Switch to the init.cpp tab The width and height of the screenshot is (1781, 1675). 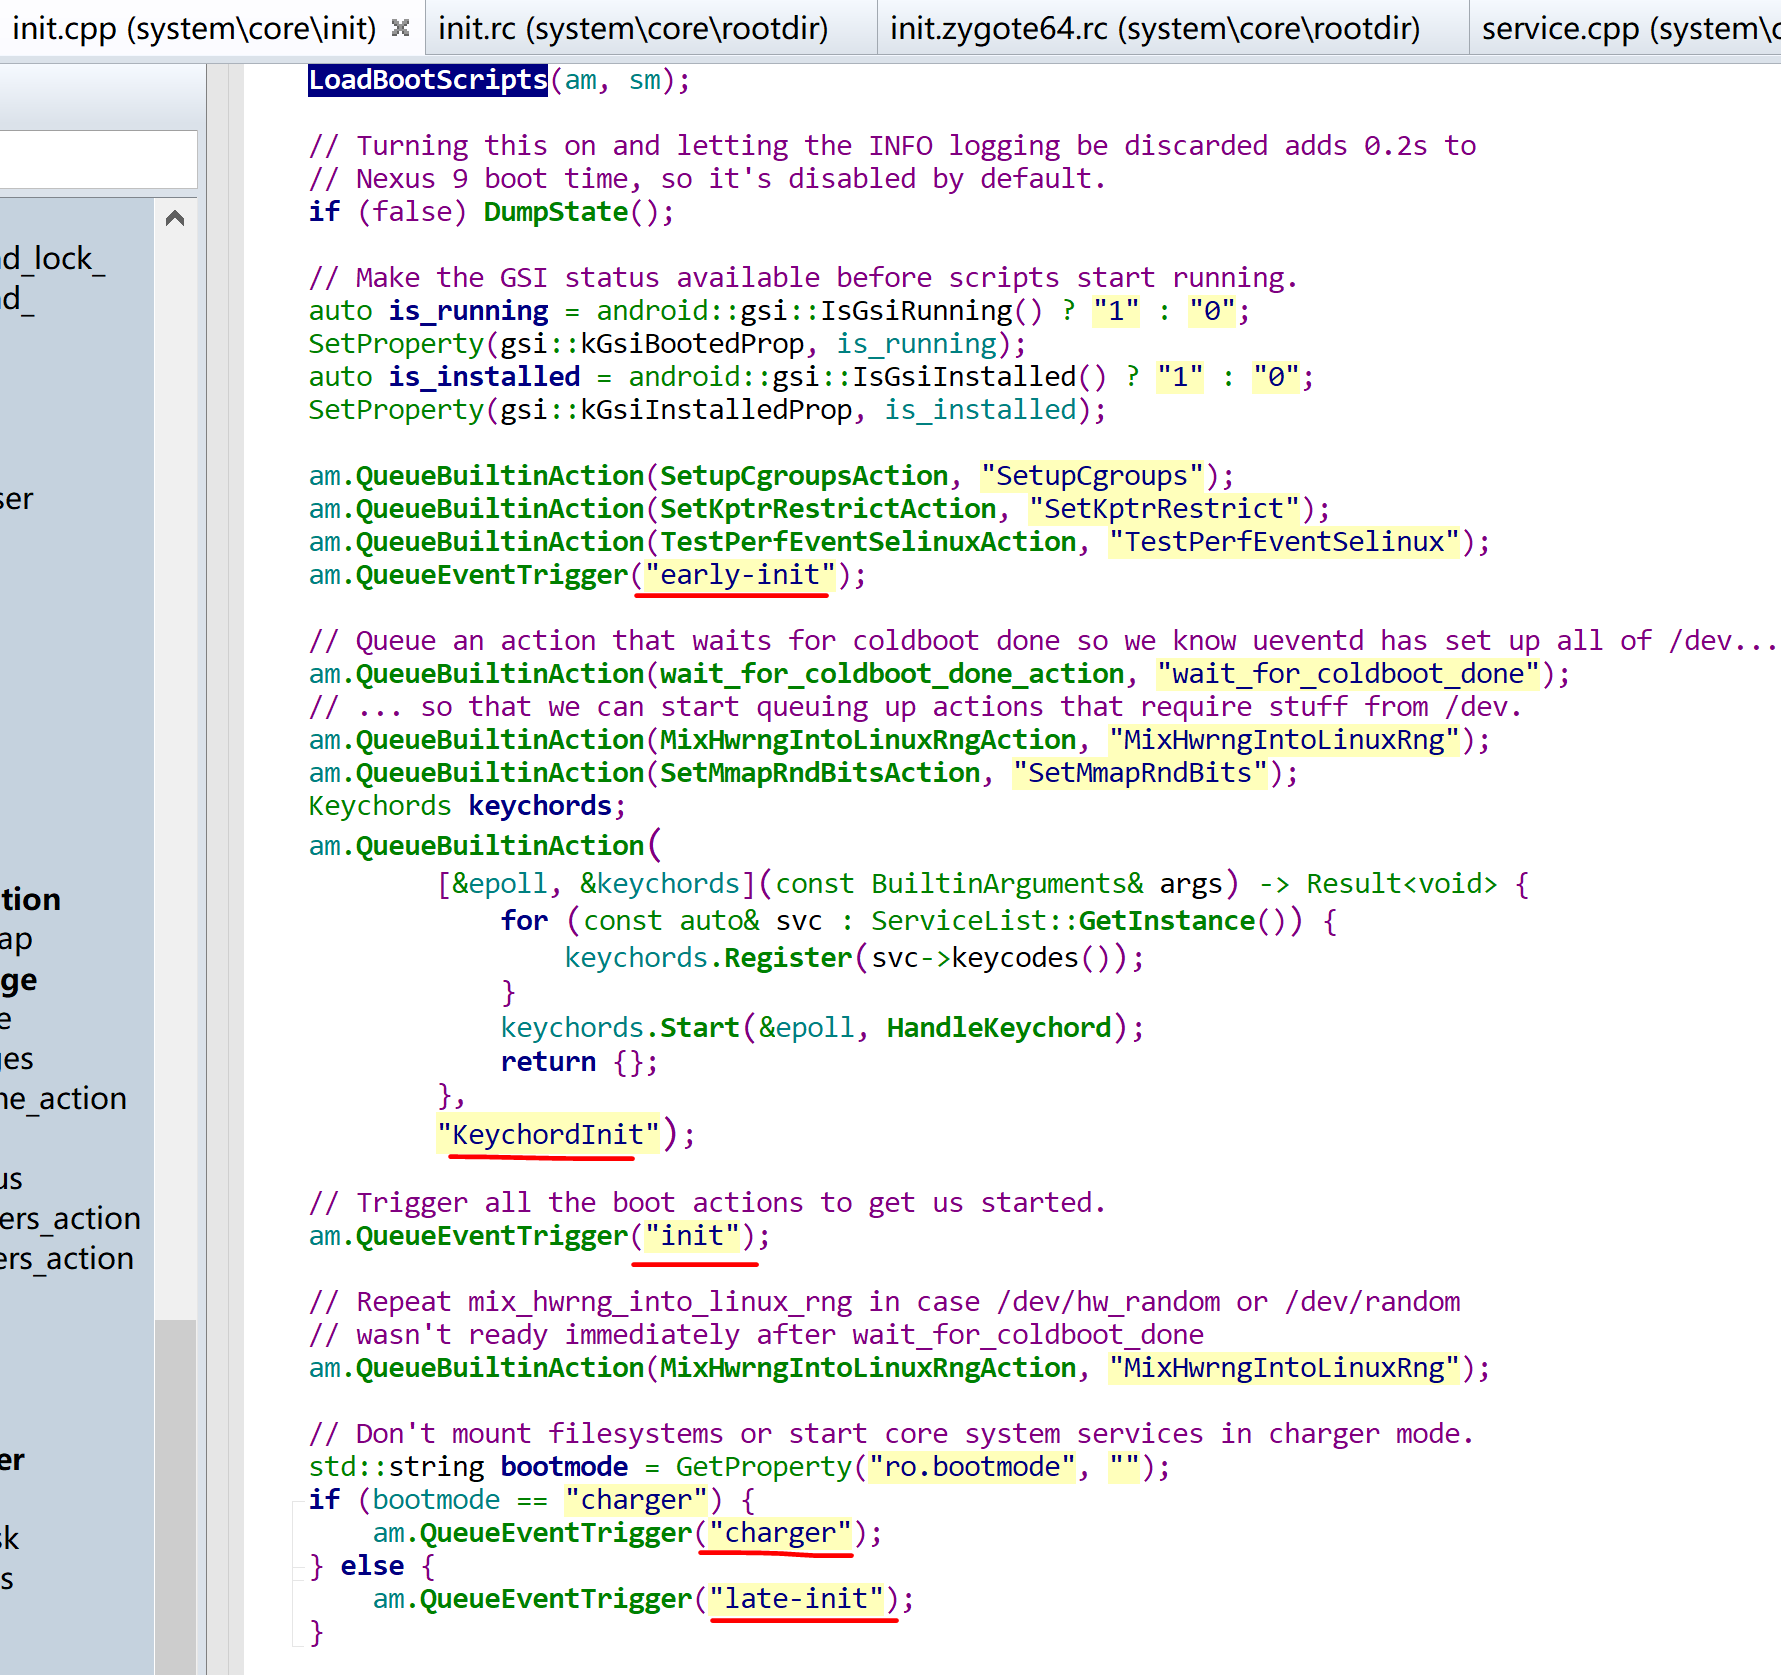[194, 28]
